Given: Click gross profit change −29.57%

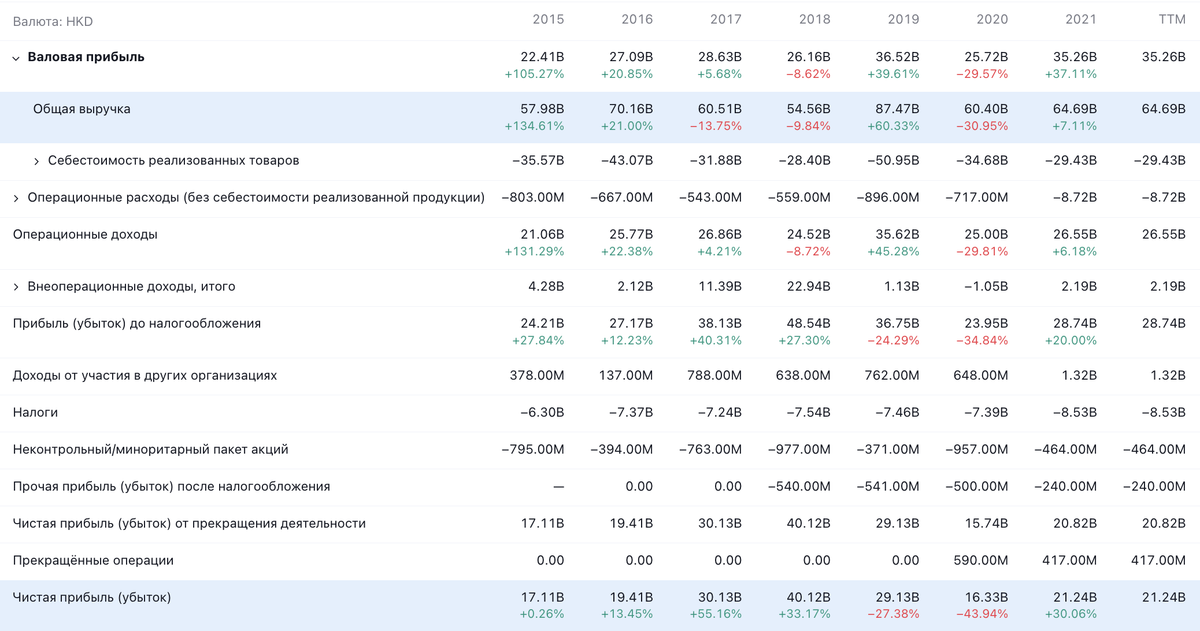Looking at the screenshot, I should click(984, 74).
